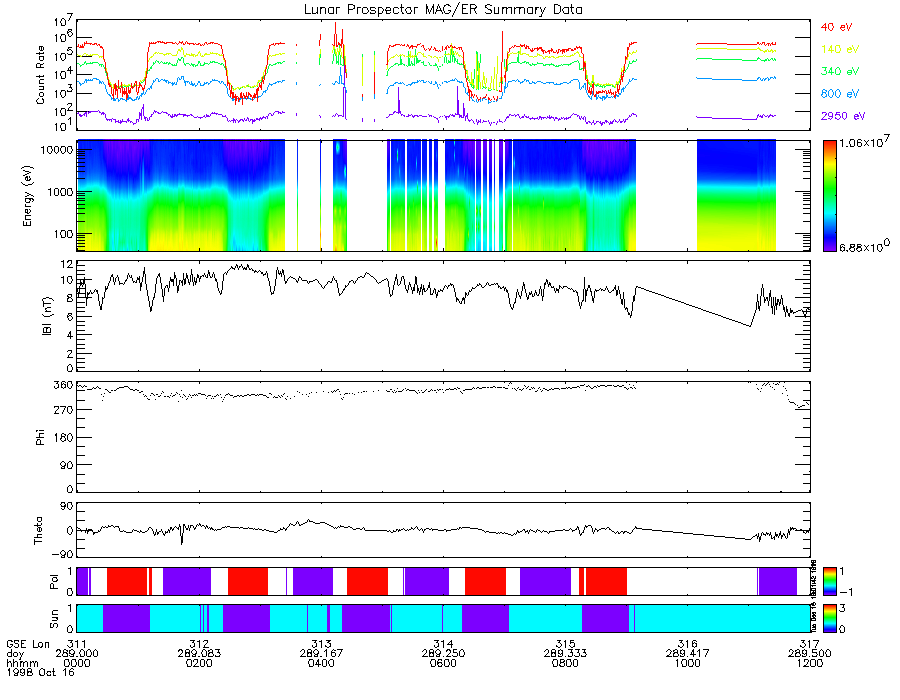Click the 'Phi' axis label
The image size is (900, 700).
pos(40,437)
